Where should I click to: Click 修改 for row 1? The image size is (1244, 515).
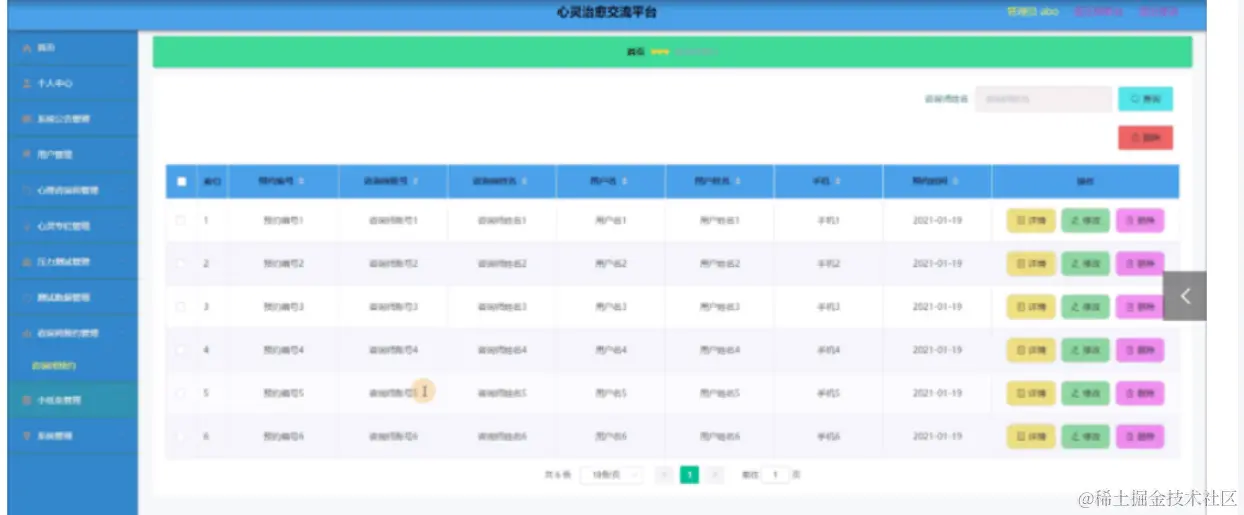pos(1085,221)
